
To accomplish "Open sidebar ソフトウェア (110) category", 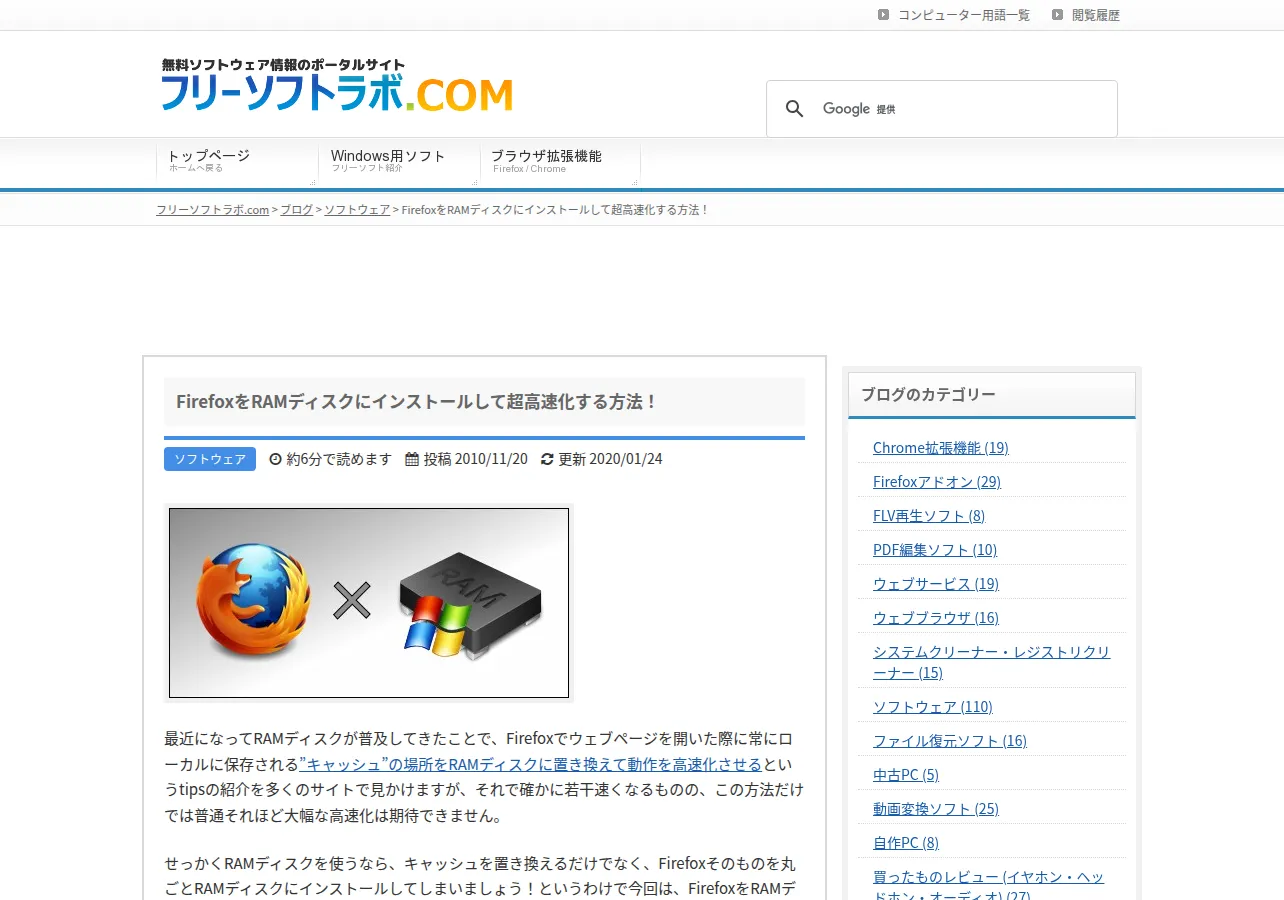I will coord(933,707).
